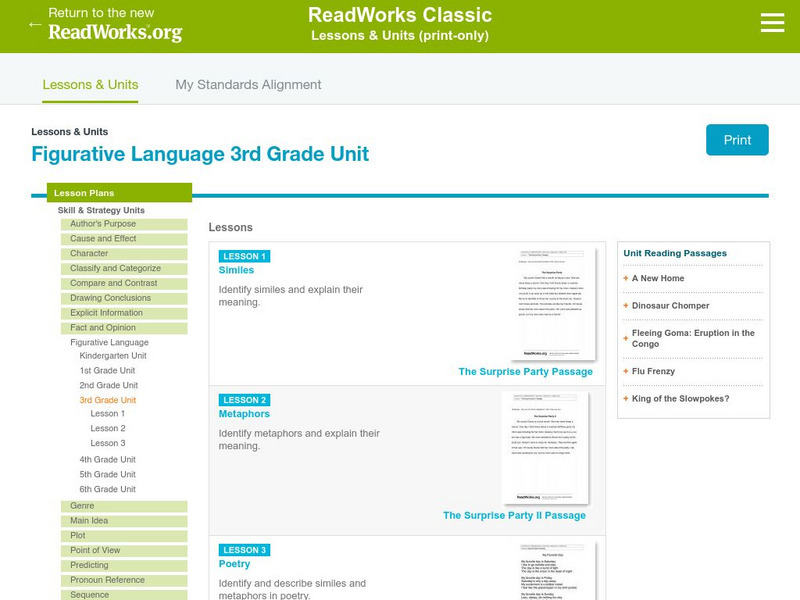Expand Fact and Opinion unit
Screen dimensions: 800x600
[x=124, y=328]
